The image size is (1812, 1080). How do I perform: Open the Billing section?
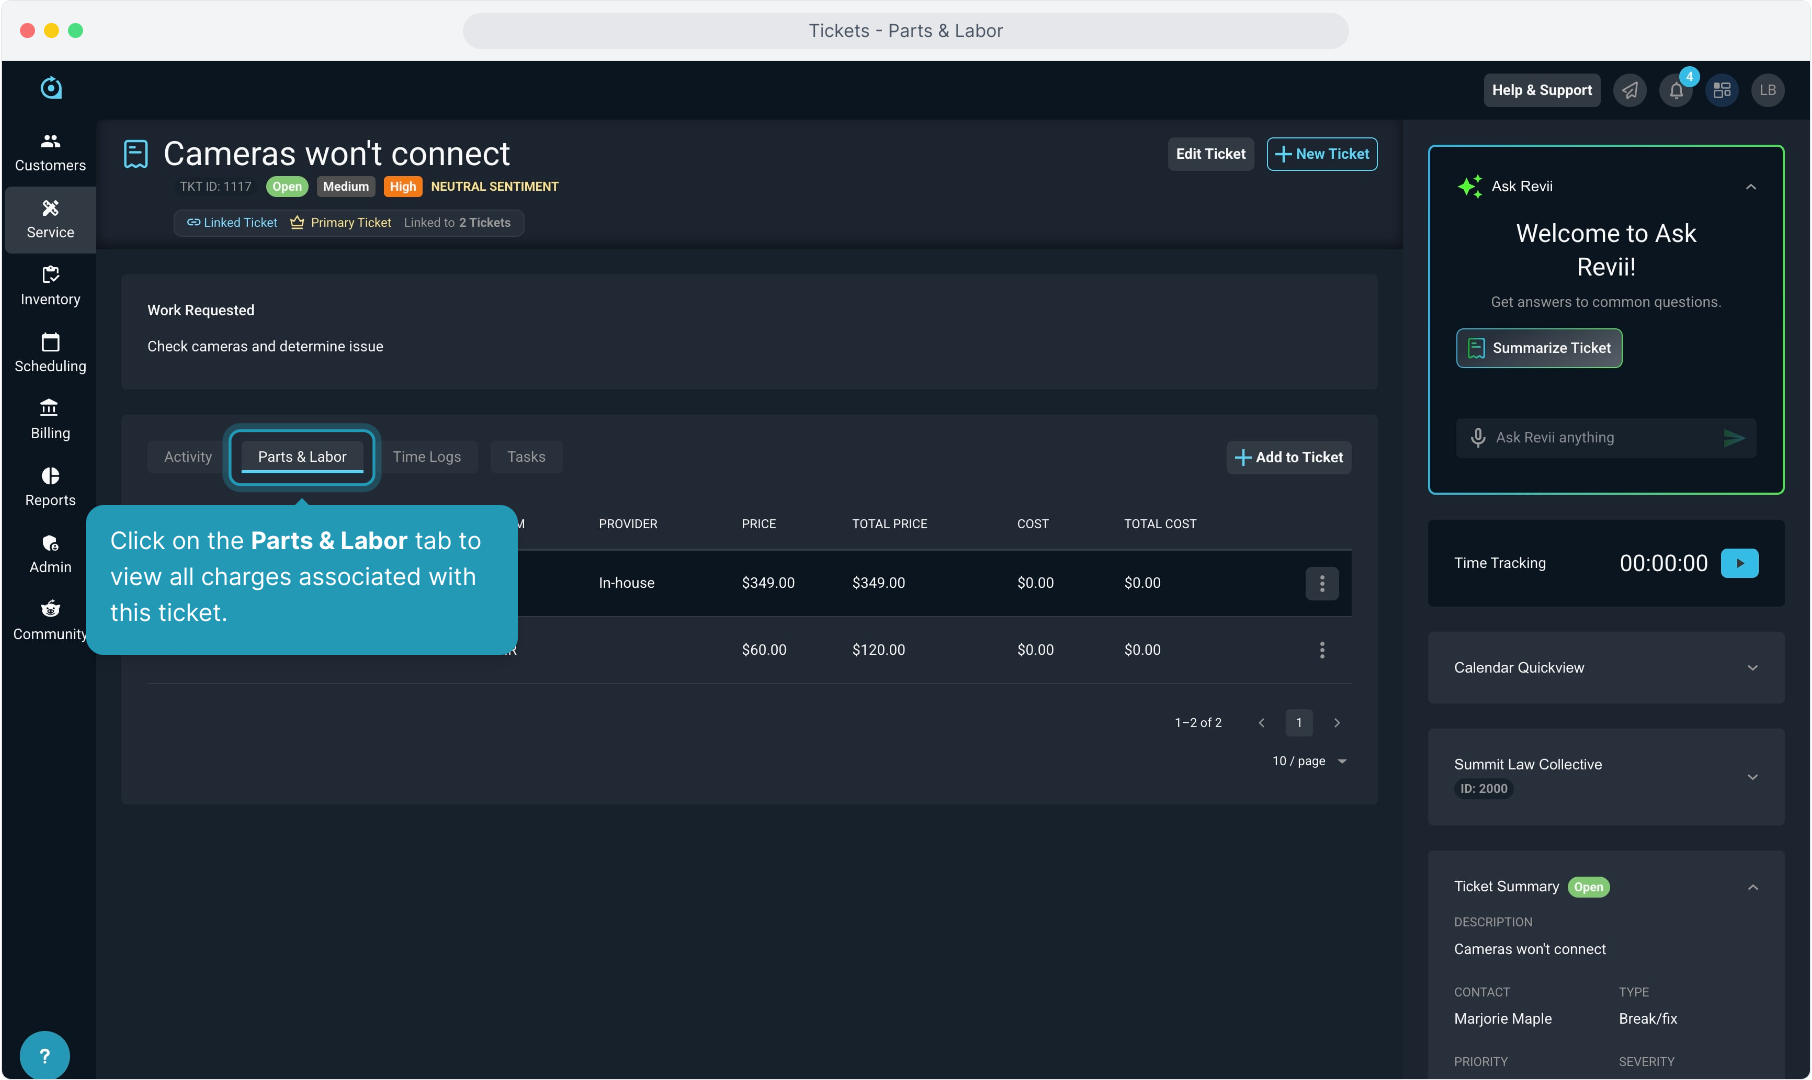pyautogui.click(x=50, y=420)
